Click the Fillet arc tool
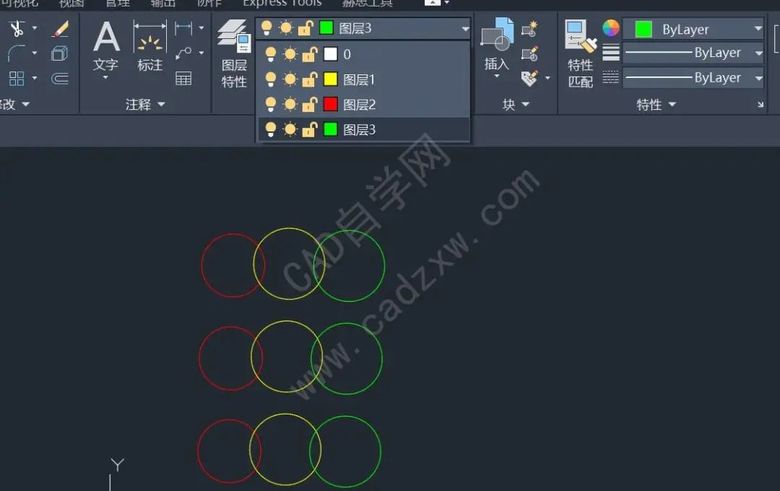The image size is (780, 491). coord(16,53)
